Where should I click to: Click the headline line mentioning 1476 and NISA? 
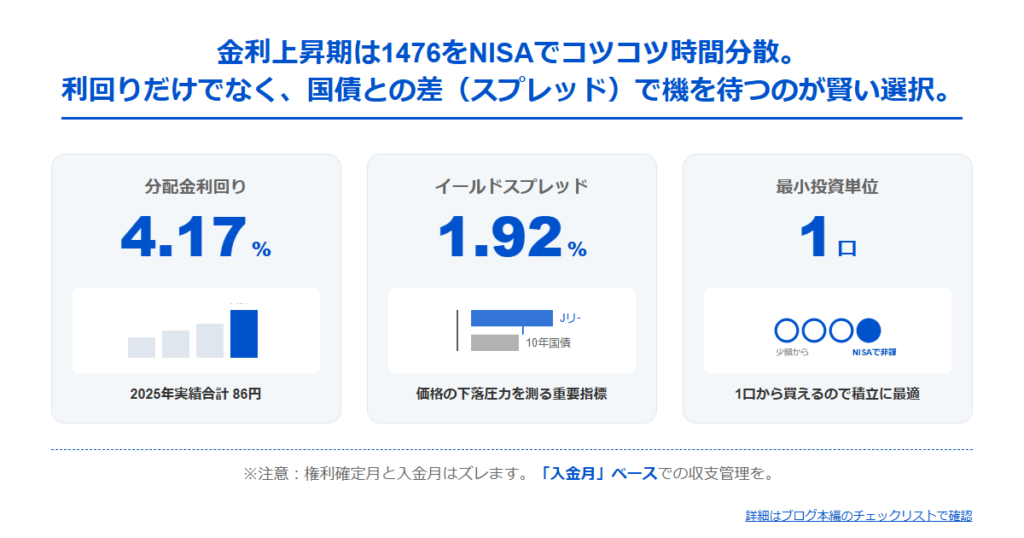[x=511, y=52]
